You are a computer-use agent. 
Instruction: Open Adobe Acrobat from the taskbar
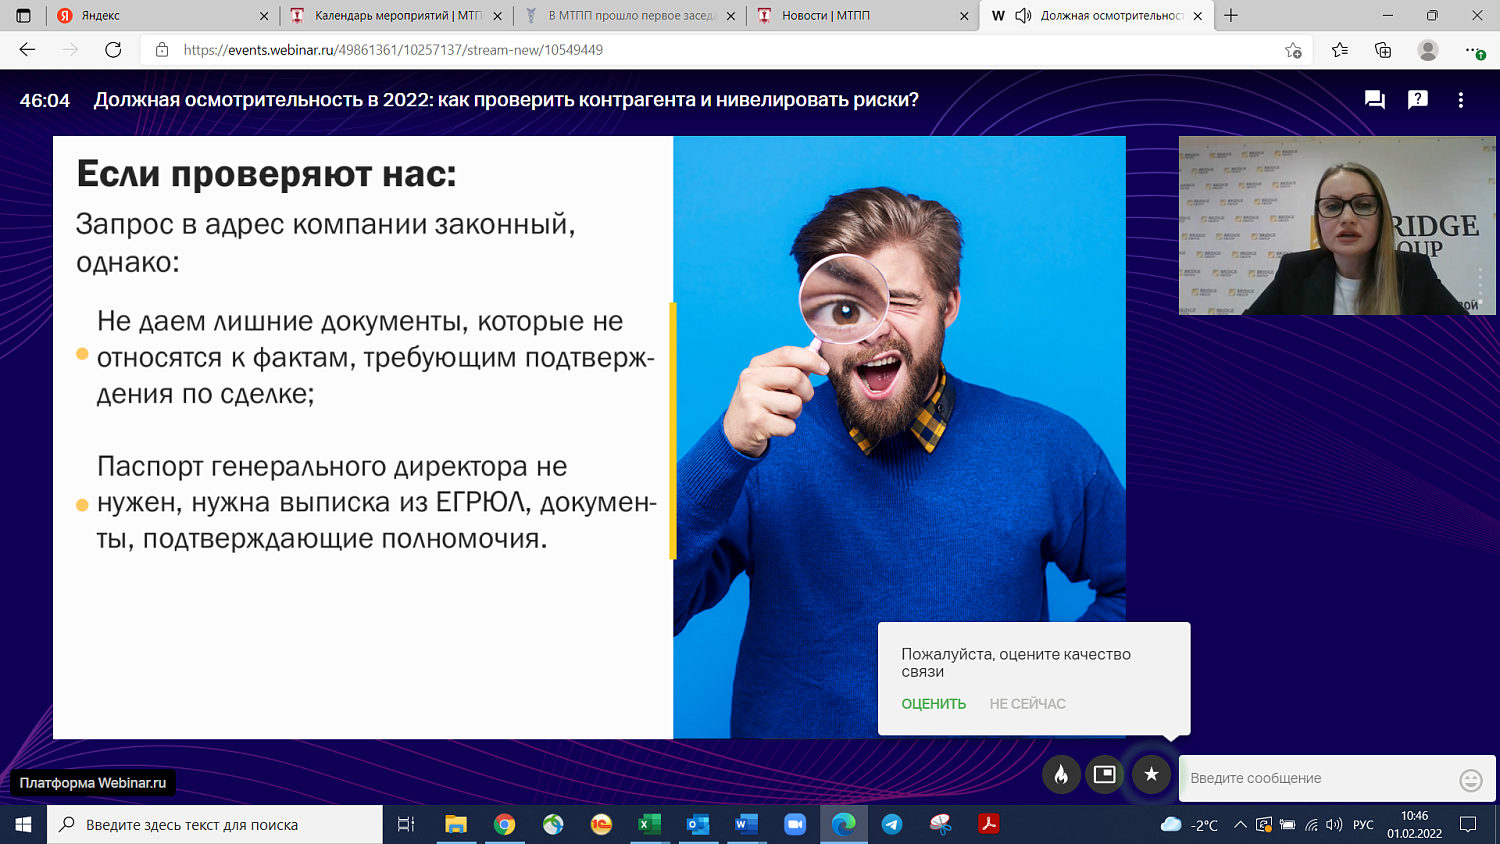tap(989, 825)
